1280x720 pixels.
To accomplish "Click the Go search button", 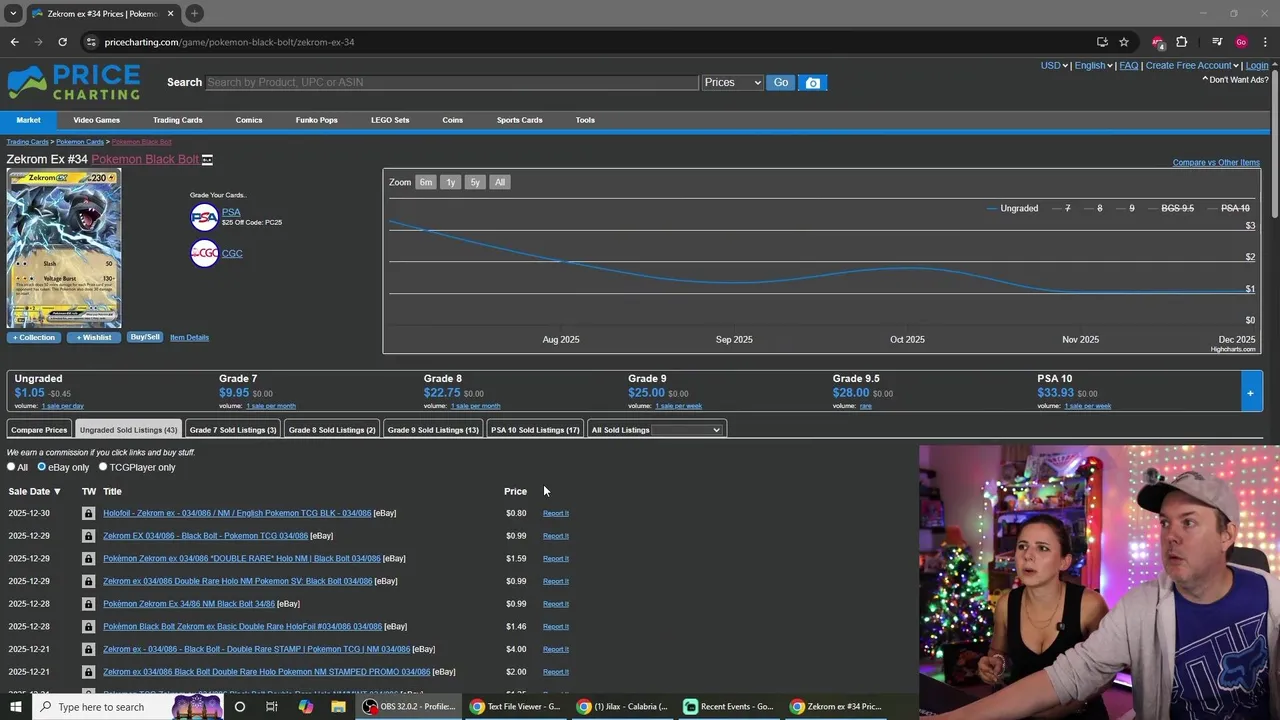I will (x=781, y=83).
